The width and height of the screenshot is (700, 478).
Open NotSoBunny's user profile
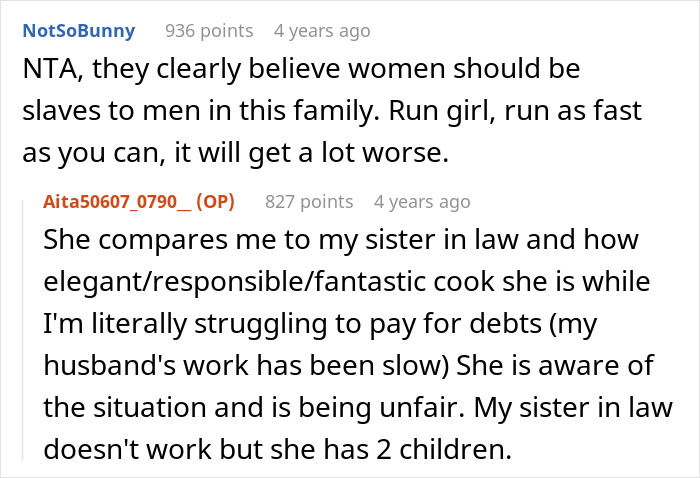point(78,31)
